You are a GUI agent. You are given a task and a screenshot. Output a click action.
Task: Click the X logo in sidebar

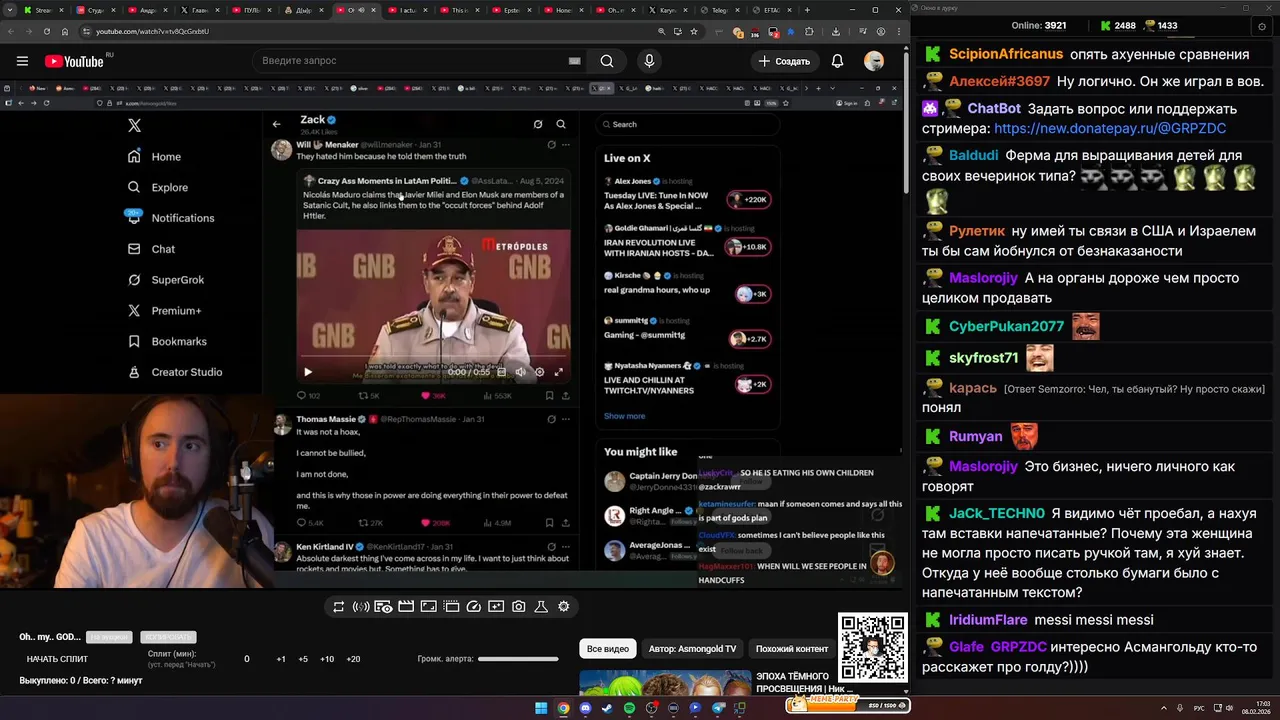134,125
